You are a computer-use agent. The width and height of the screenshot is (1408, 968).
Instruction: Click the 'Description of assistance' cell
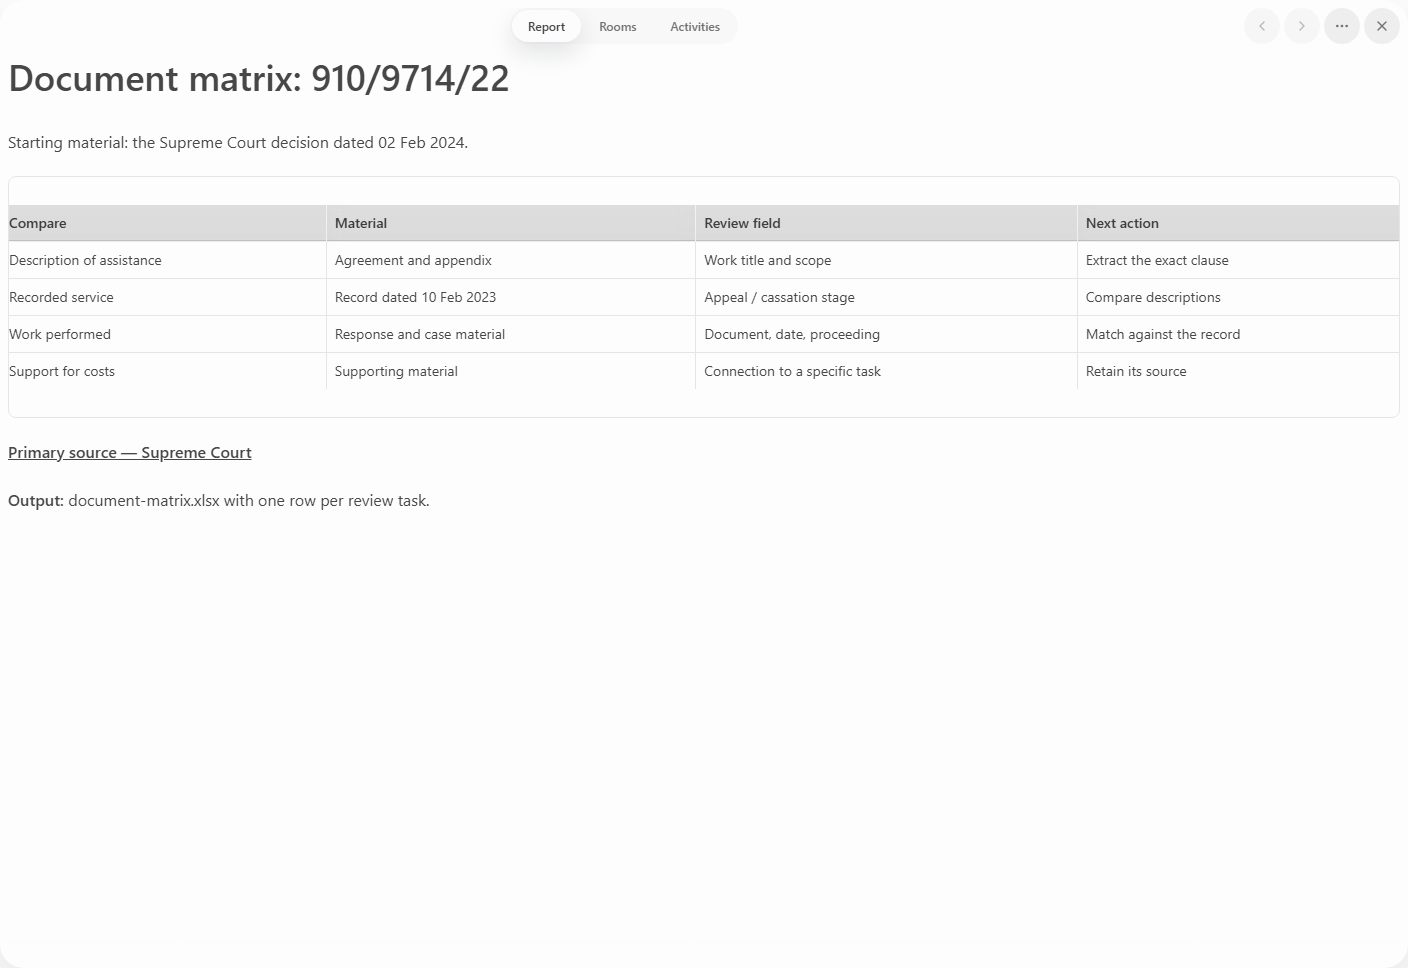click(x=167, y=260)
